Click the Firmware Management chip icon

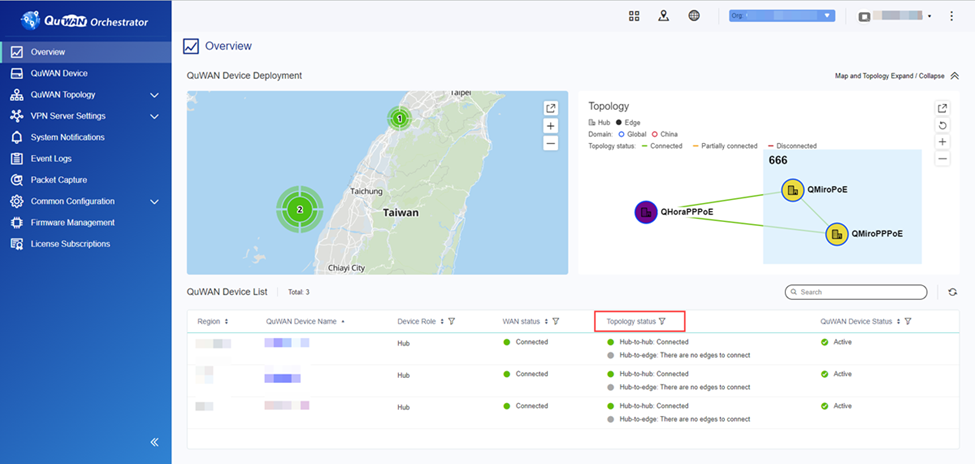(17, 223)
